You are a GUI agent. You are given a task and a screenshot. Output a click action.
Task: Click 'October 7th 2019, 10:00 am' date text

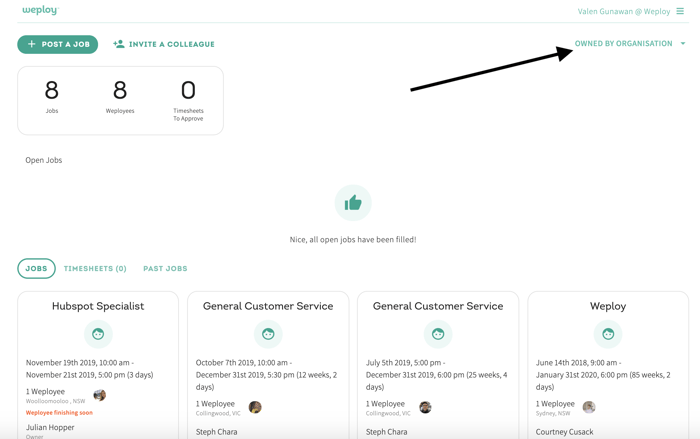tap(242, 363)
